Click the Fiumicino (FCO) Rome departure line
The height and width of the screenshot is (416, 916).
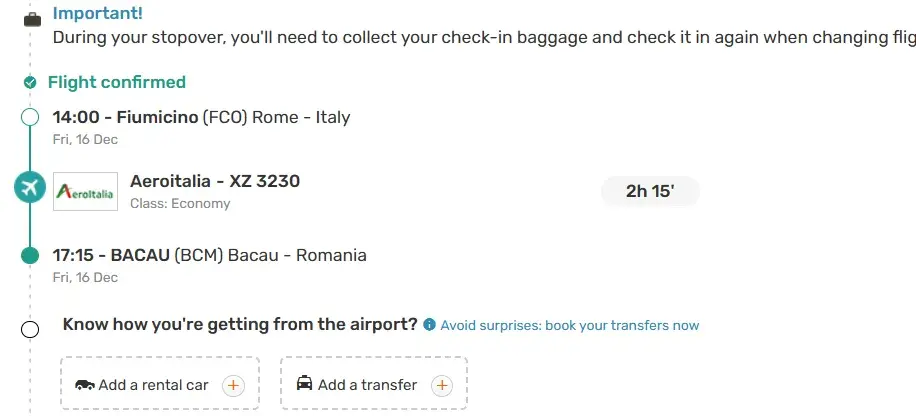[x=201, y=117]
